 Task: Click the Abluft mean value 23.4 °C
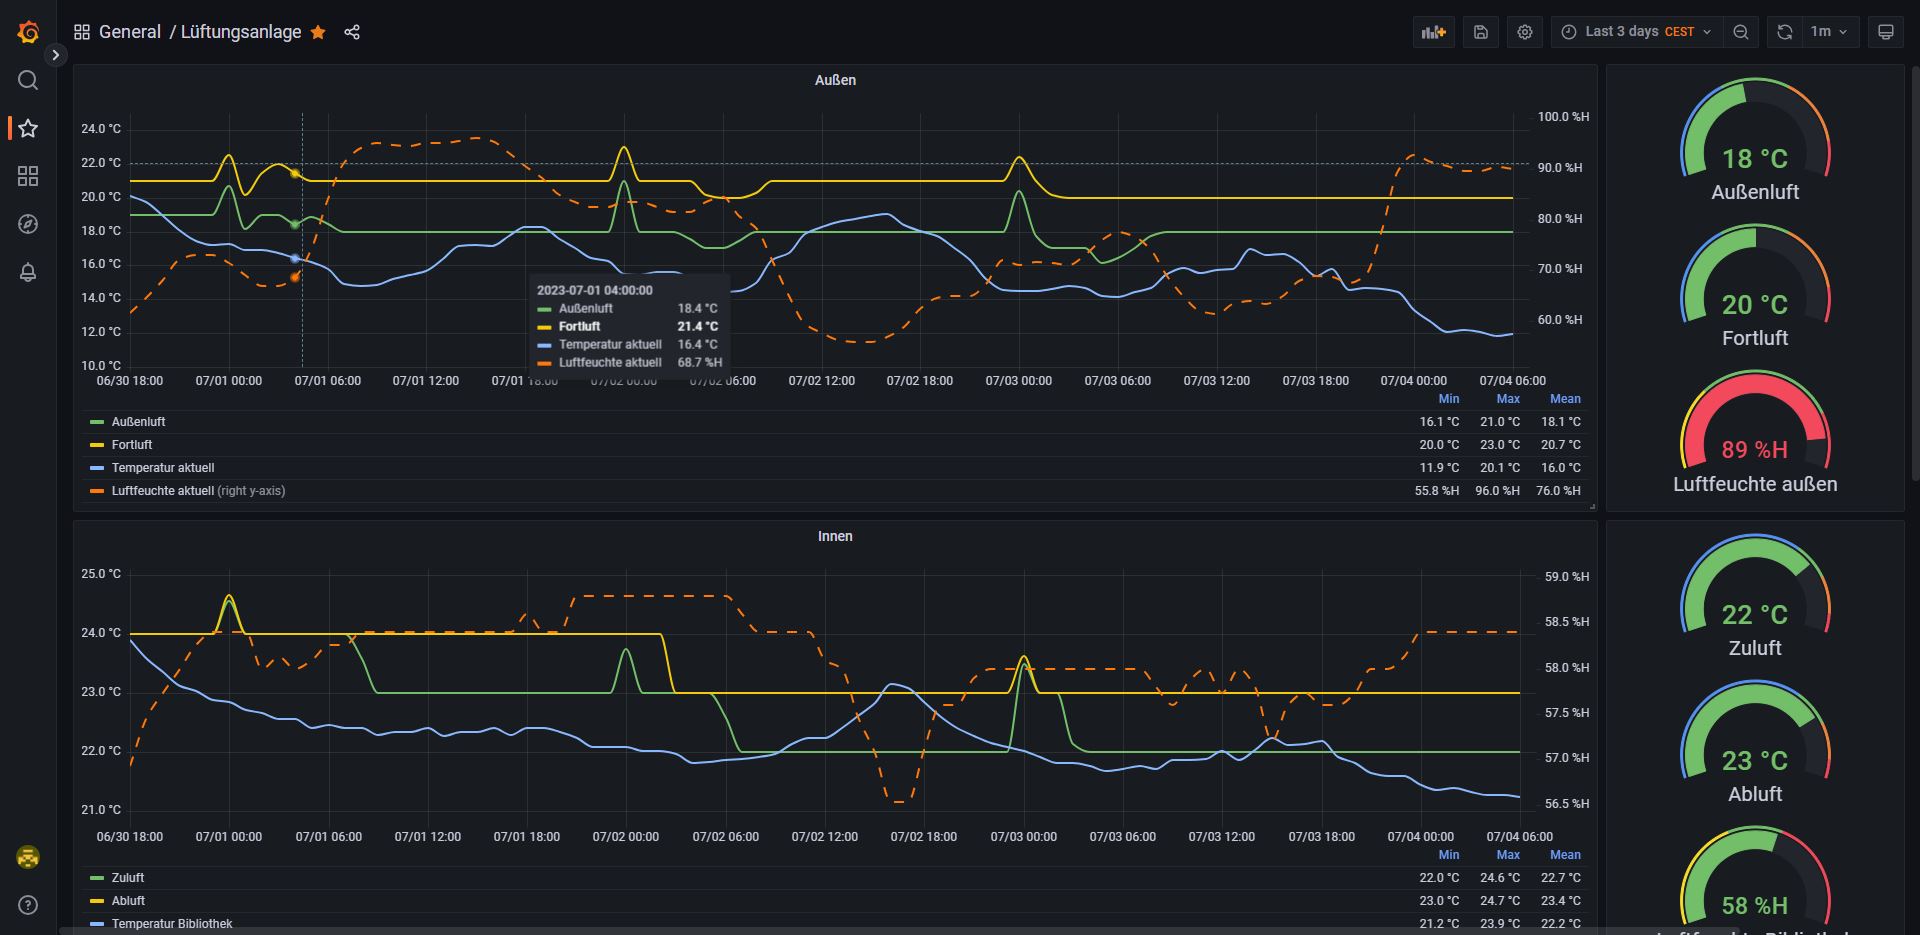coord(1560,901)
